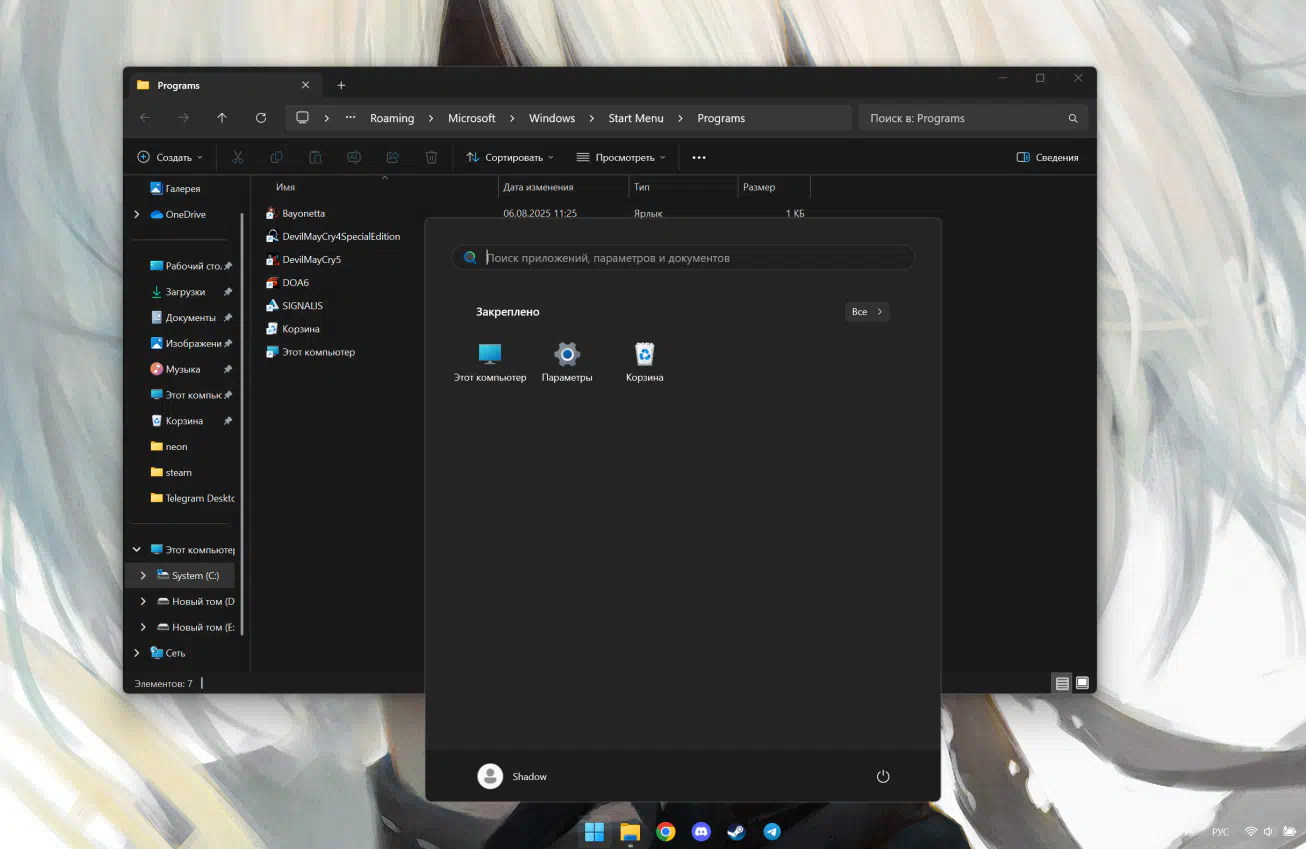Open File Explorer from the taskbar
Screen dimensions: 1306x849
(630, 831)
